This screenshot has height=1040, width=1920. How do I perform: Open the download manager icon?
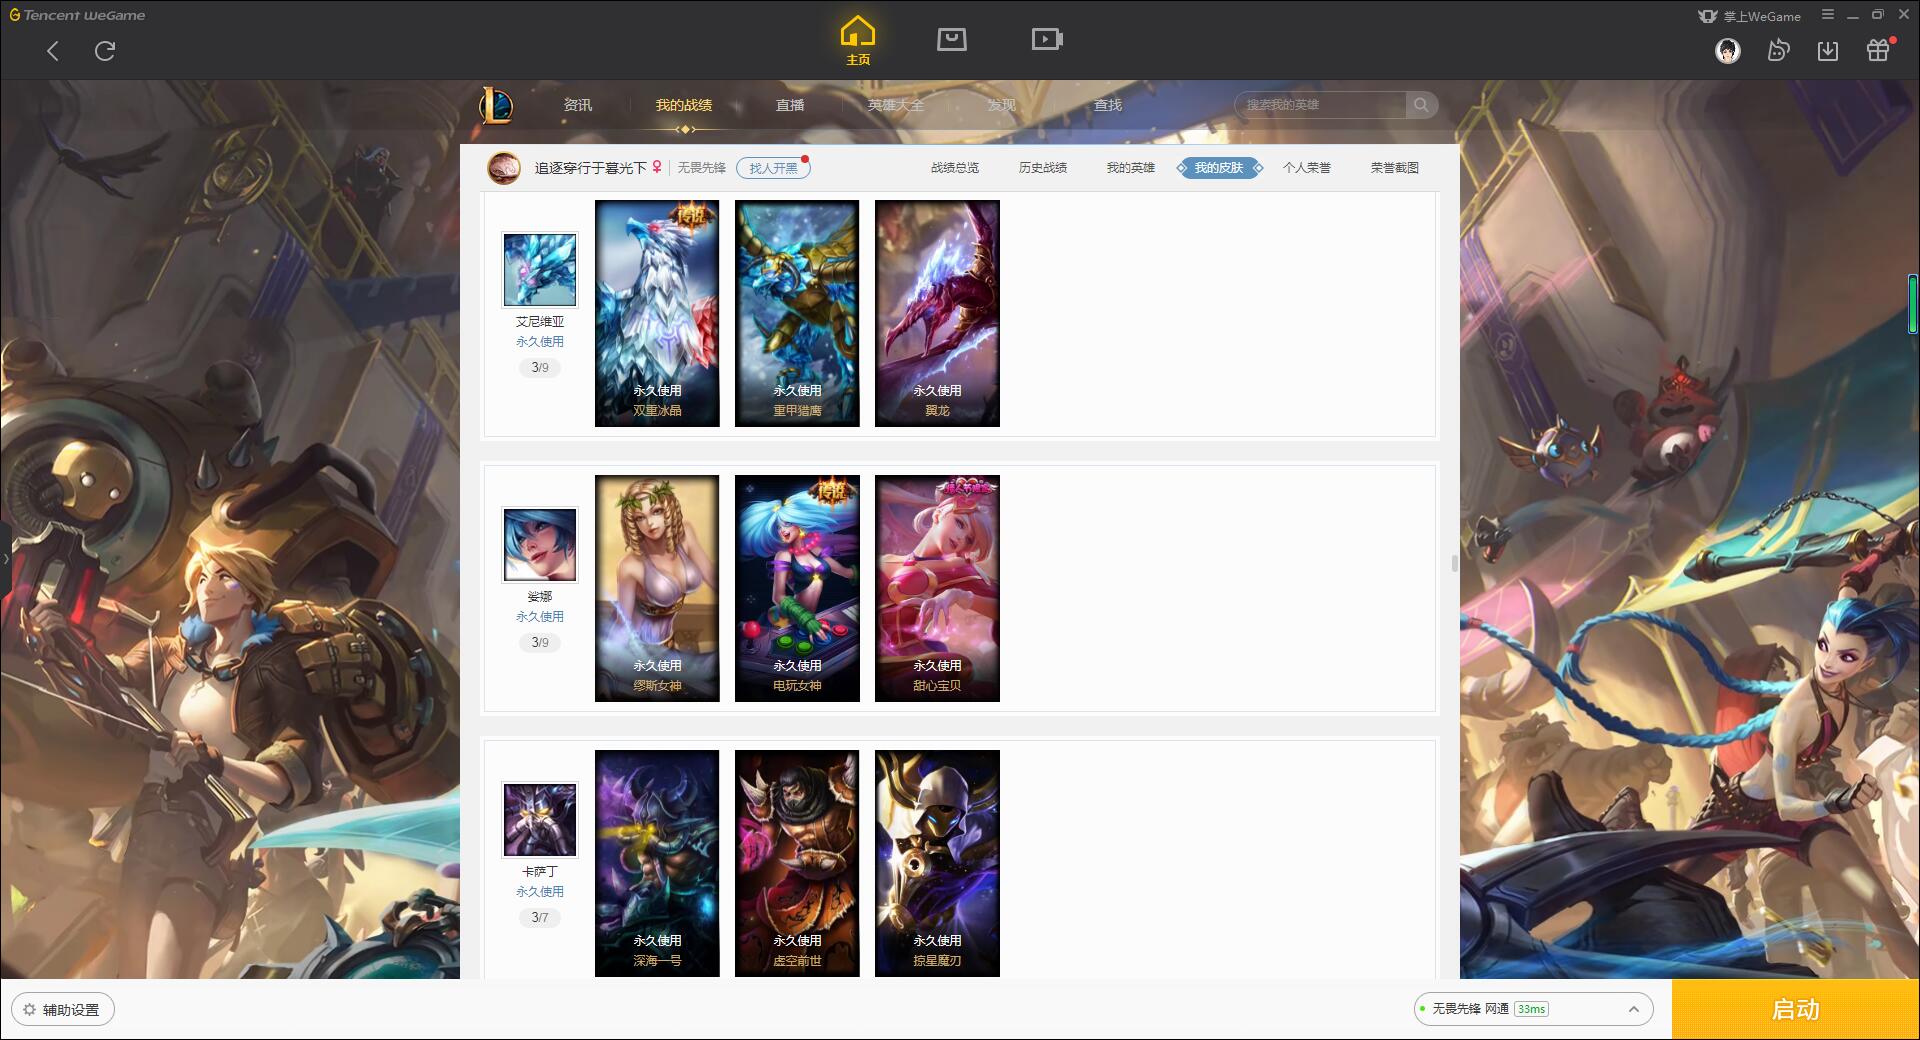click(1828, 50)
